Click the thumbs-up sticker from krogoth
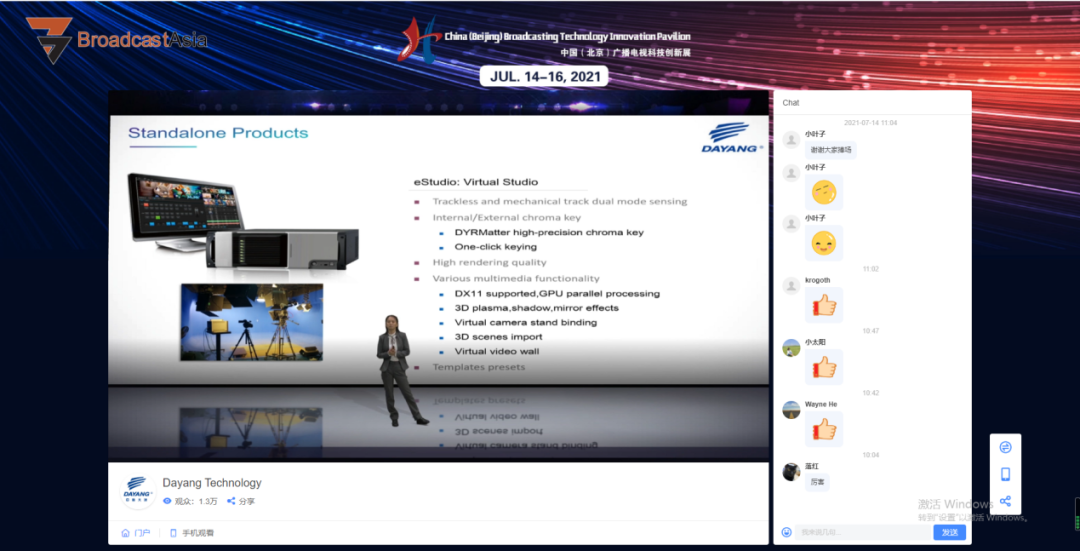1080x551 pixels. (x=824, y=305)
